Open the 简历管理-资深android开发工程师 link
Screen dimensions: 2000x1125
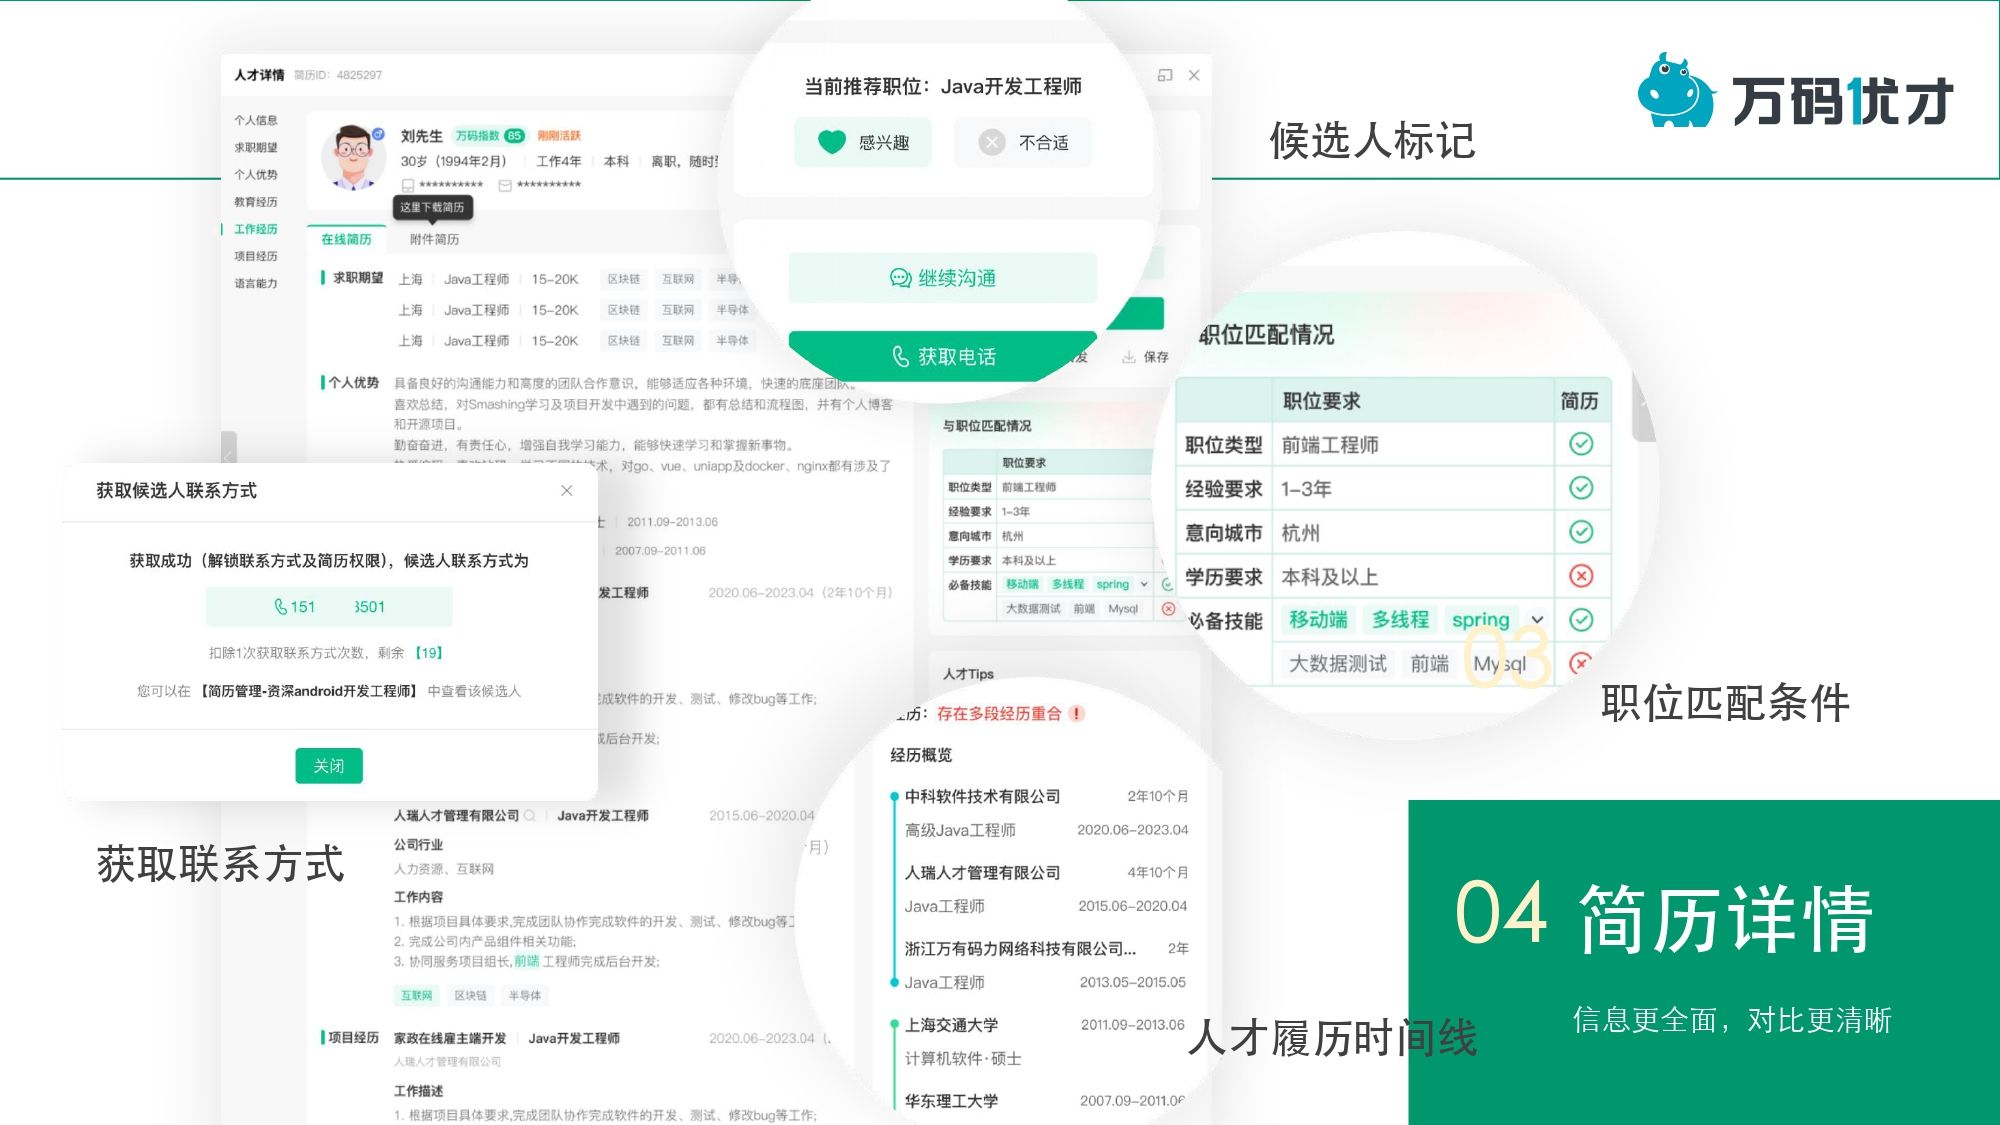(x=308, y=691)
